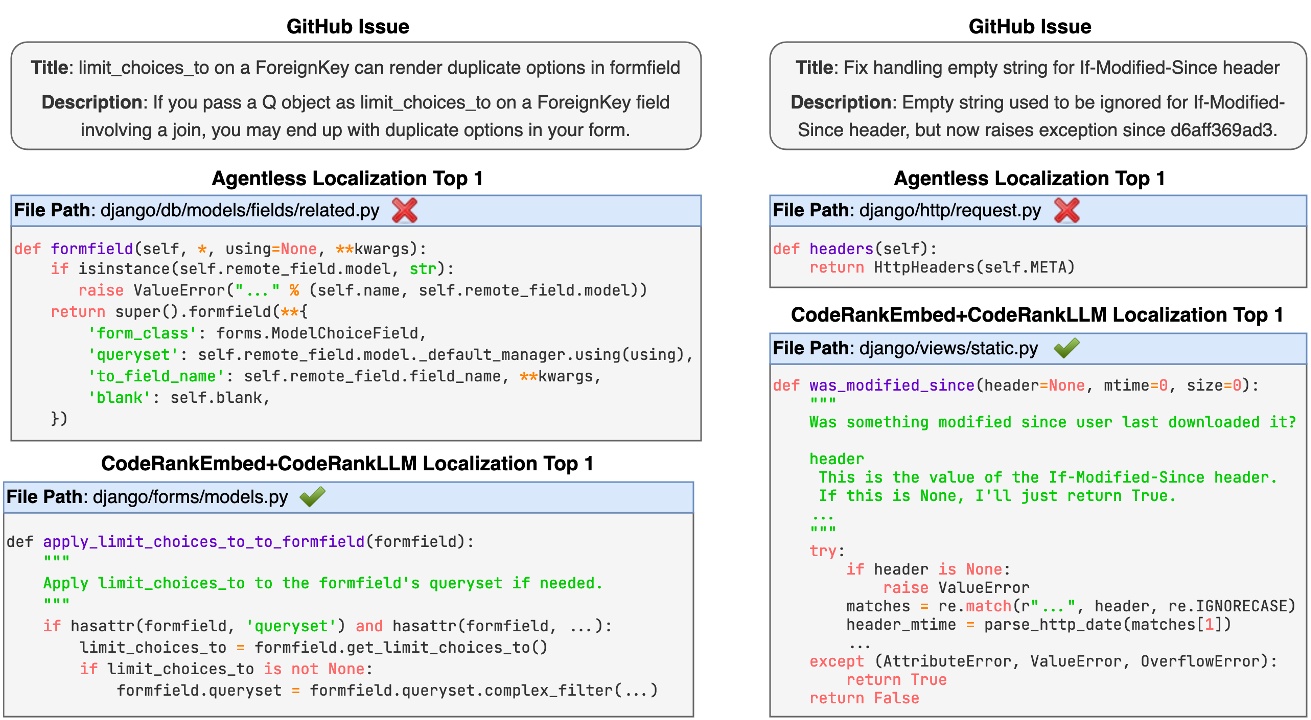Screen dimensions: 1311x720
Task: Click the green checkmark beside django/views/static.py
Action: point(1068,348)
